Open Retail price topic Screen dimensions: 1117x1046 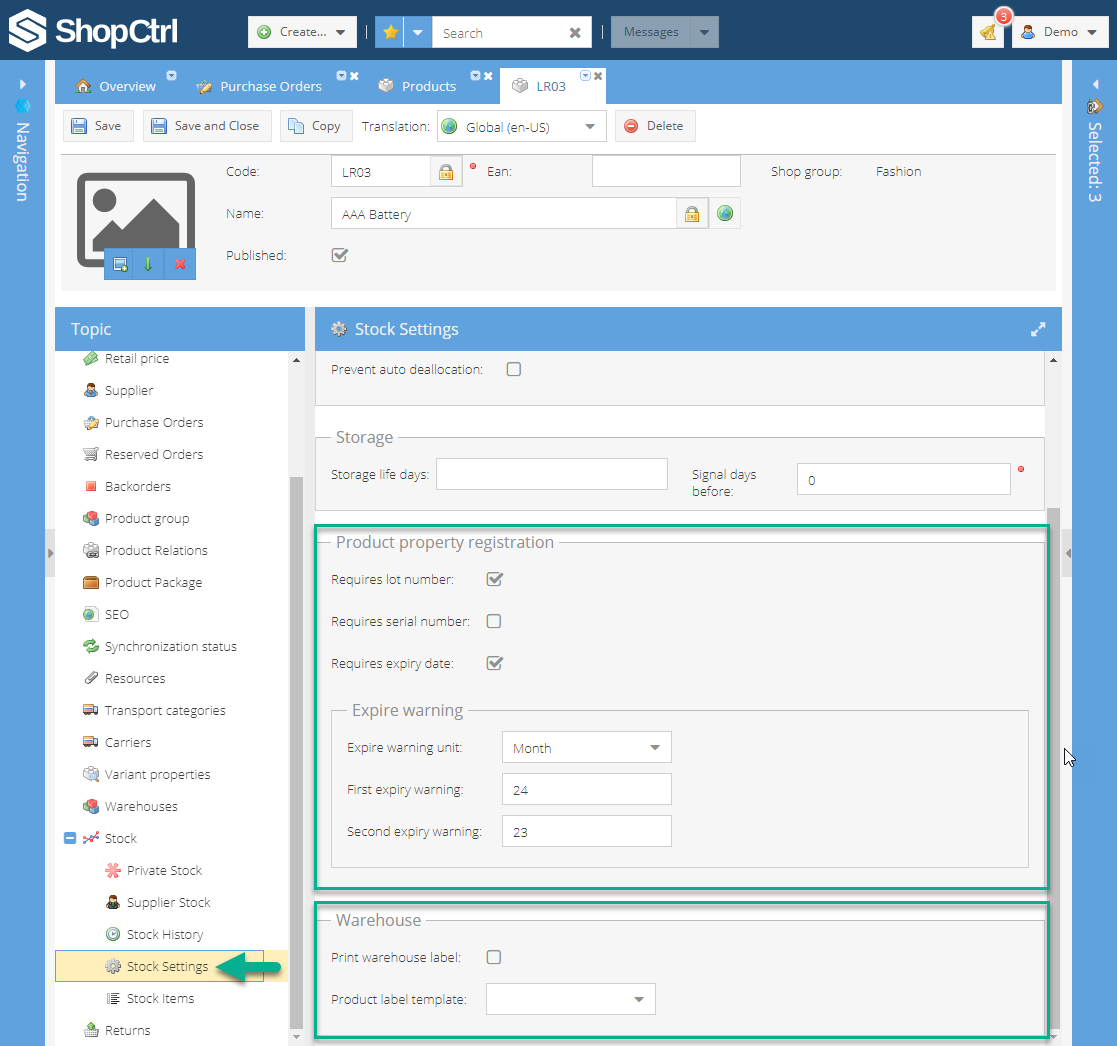coord(137,358)
